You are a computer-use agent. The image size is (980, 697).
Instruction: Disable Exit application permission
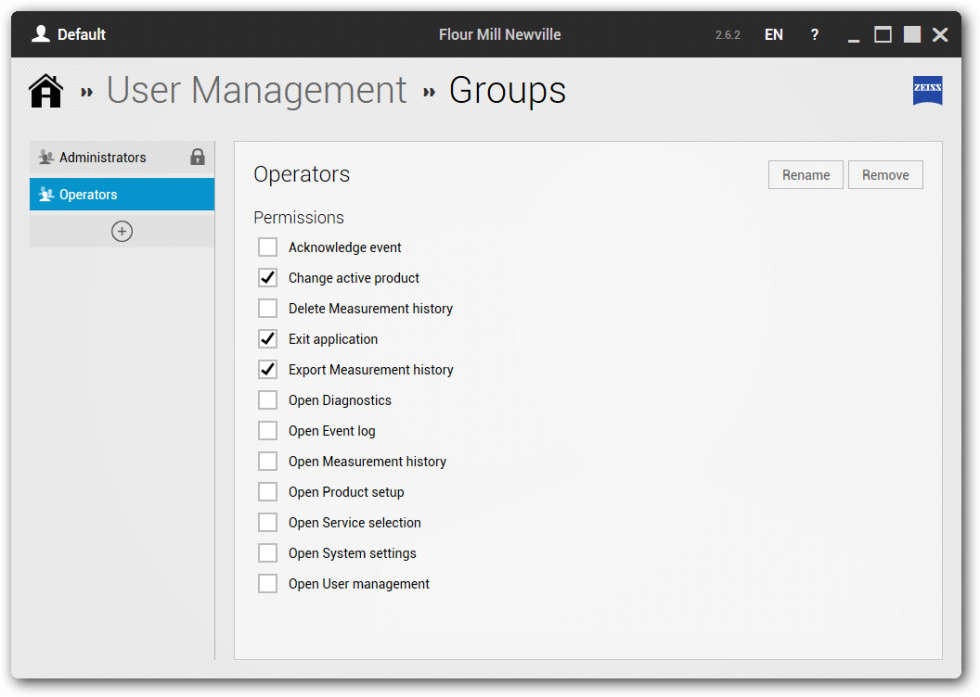tap(268, 339)
